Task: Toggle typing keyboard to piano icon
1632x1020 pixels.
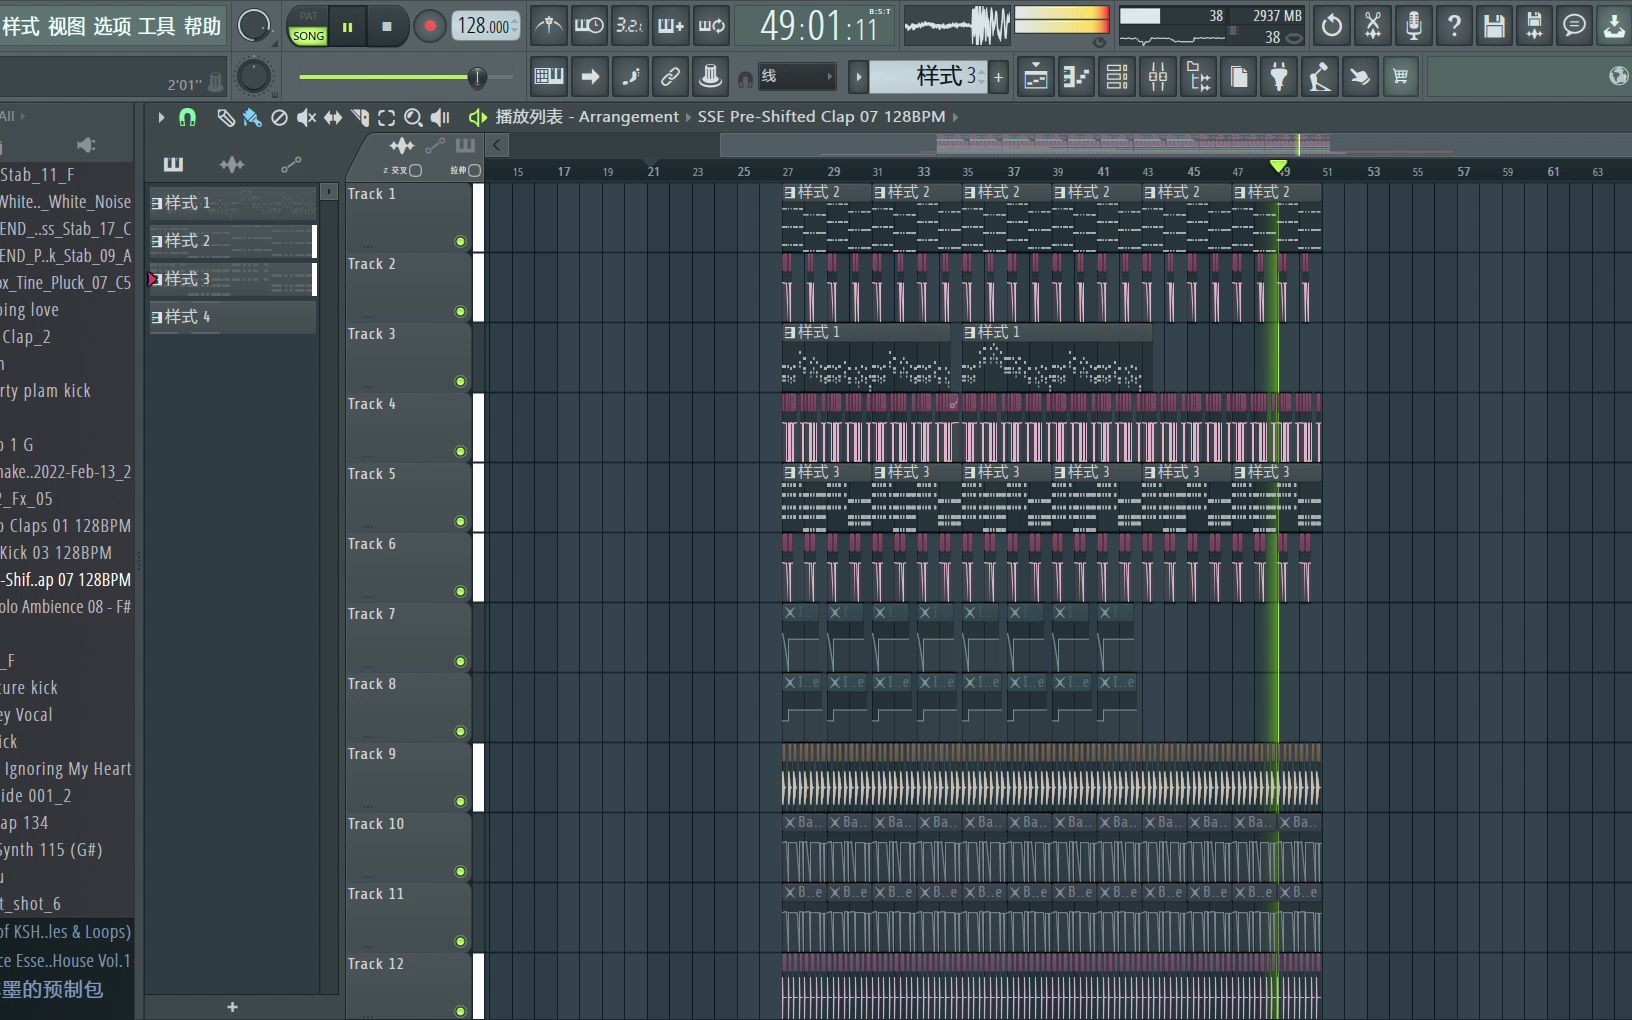Action: click(549, 76)
